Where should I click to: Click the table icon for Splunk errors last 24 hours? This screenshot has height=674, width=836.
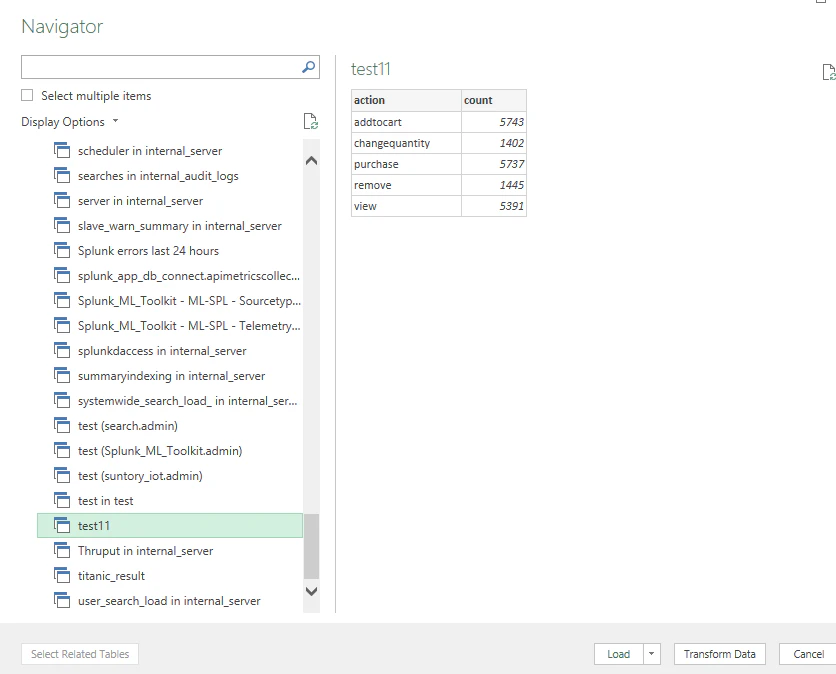pyautogui.click(x=62, y=251)
